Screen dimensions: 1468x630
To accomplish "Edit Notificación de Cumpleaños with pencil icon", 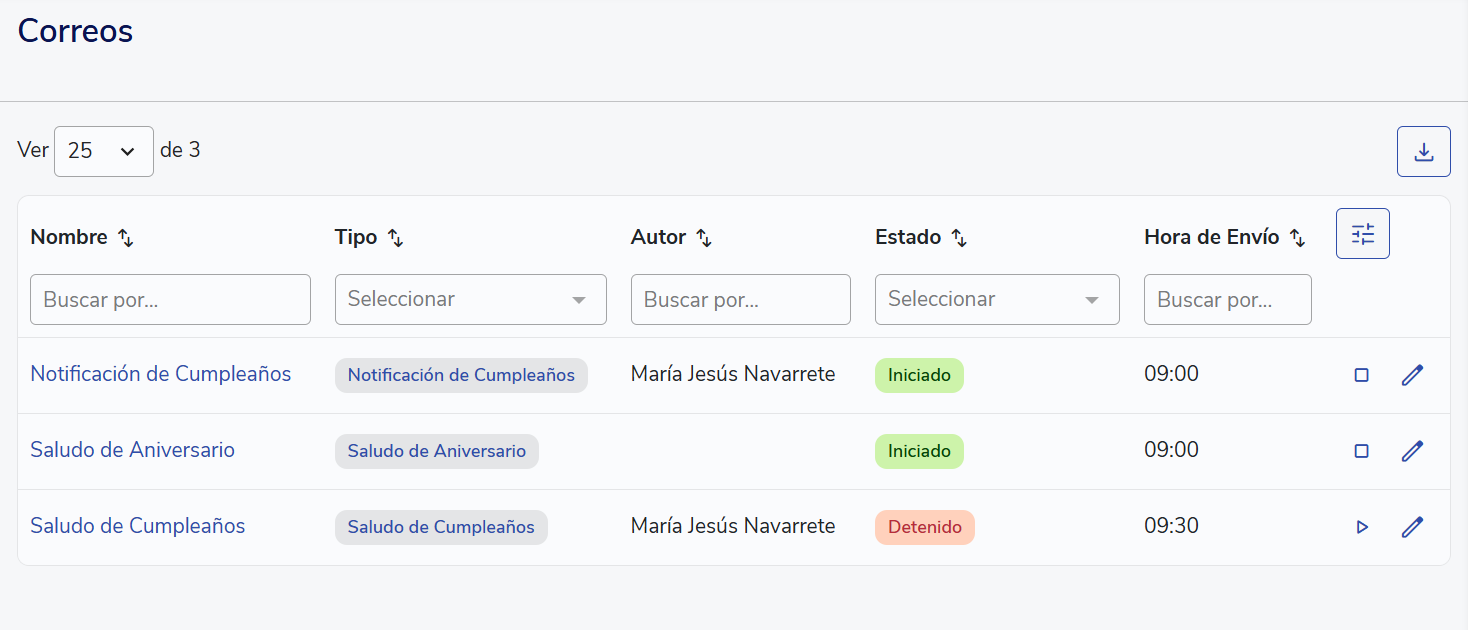I will coord(1412,375).
